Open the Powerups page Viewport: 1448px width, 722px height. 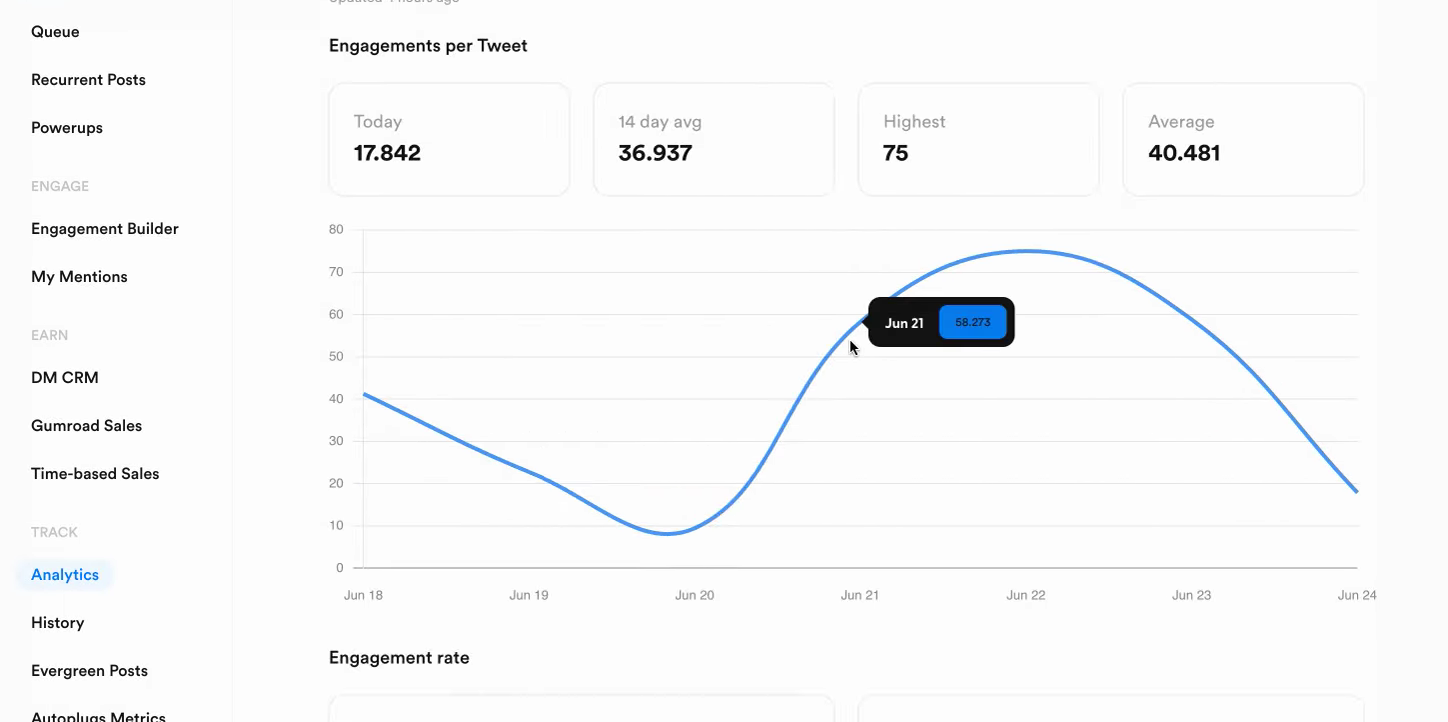click(66, 127)
